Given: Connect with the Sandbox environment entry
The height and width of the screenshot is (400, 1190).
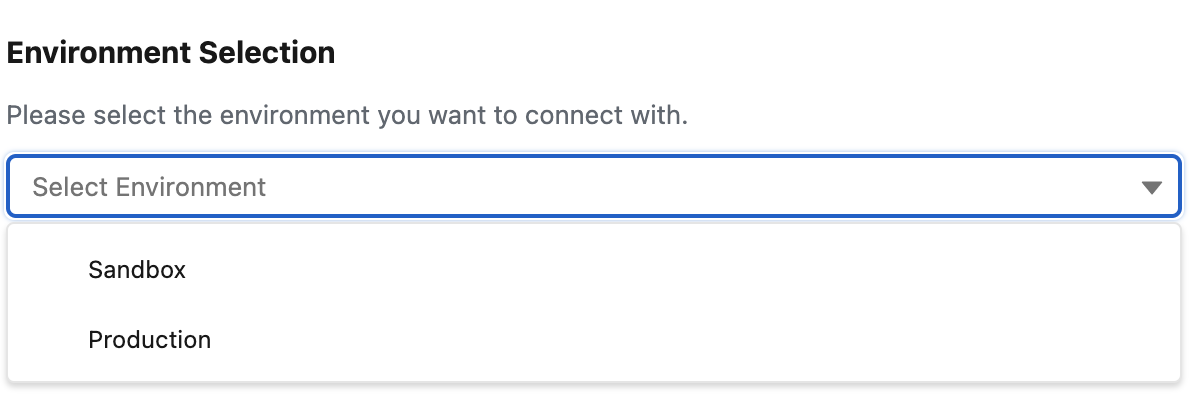Looking at the screenshot, I should [x=137, y=269].
